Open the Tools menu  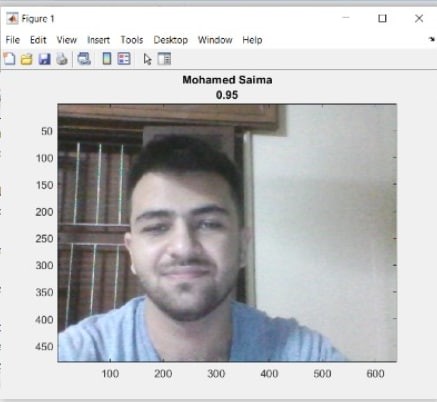132,40
